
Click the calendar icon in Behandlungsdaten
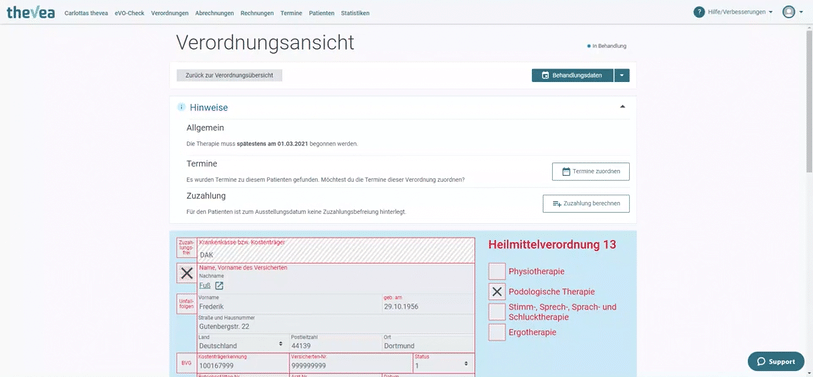(545, 76)
